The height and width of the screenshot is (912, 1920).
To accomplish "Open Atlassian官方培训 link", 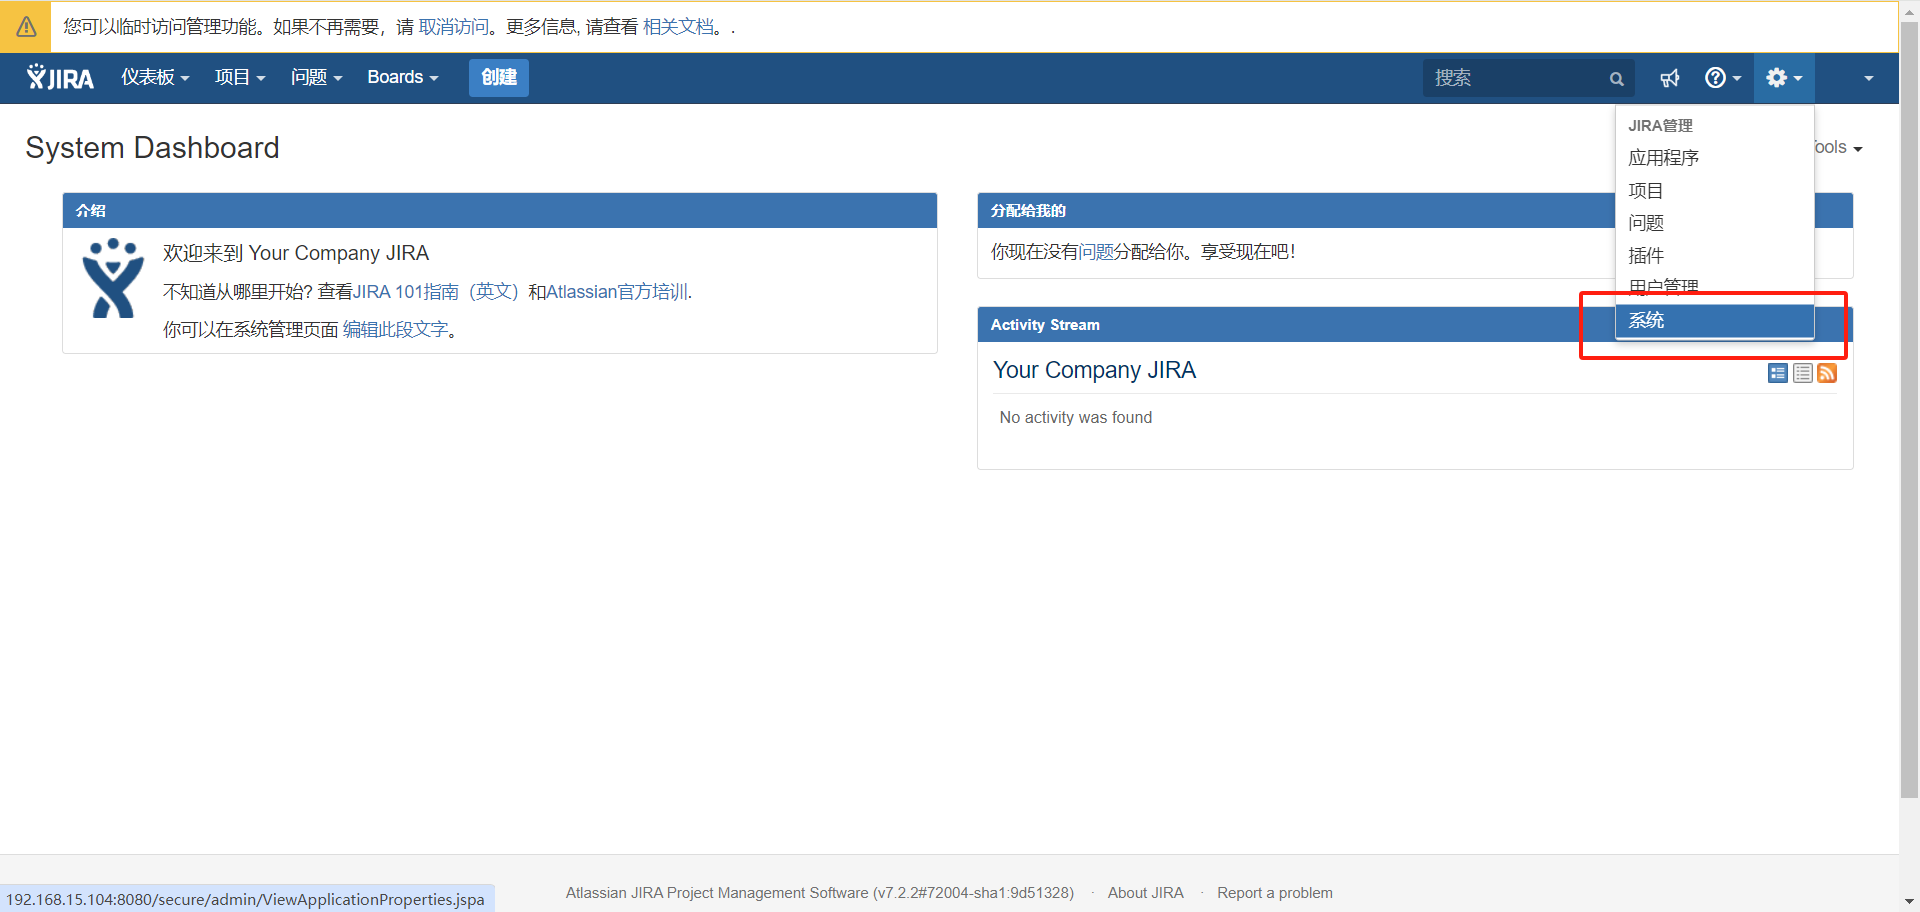I will point(616,292).
